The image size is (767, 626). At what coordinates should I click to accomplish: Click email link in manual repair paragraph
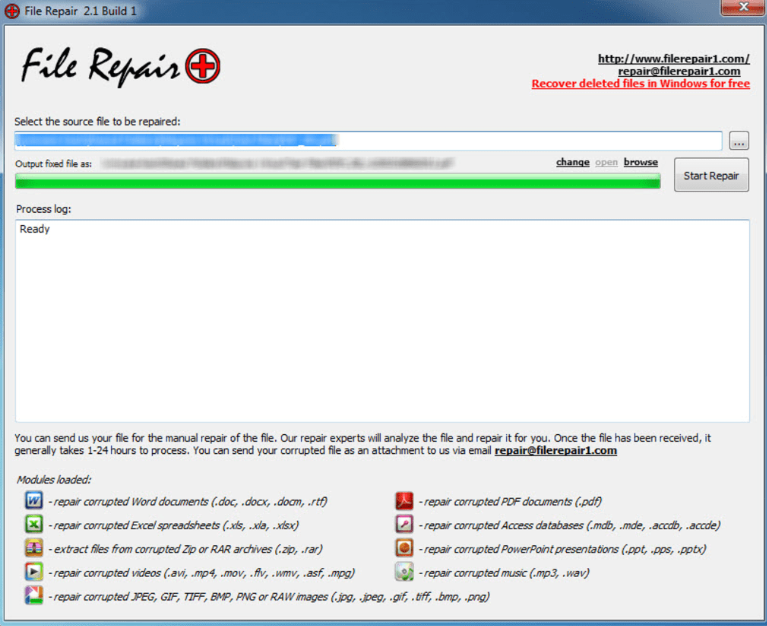(556, 450)
